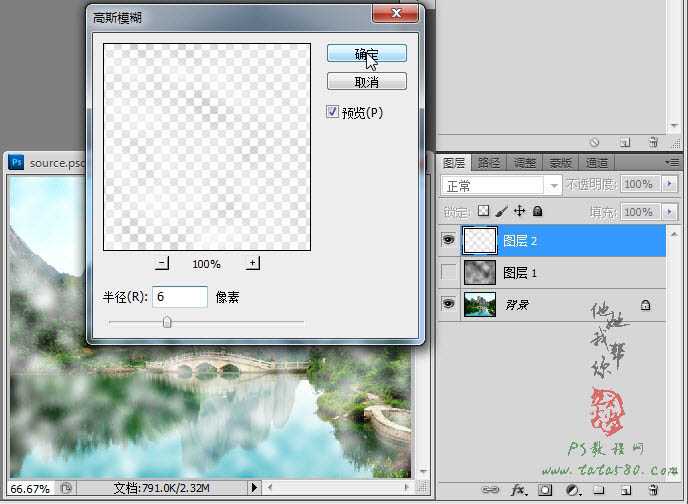Zoom in the blur preview with plus button
This screenshot has height=504, width=688.
click(x=253, y=263)
